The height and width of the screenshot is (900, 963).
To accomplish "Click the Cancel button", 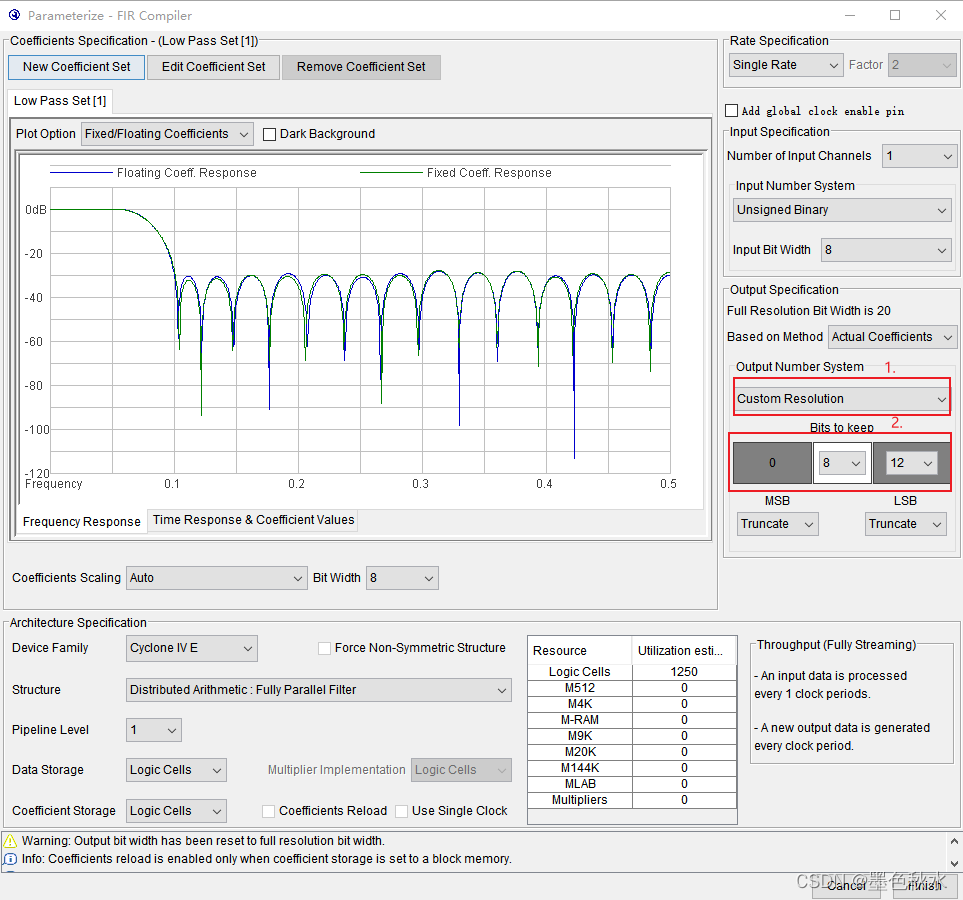I will click(x=846, y=886).
